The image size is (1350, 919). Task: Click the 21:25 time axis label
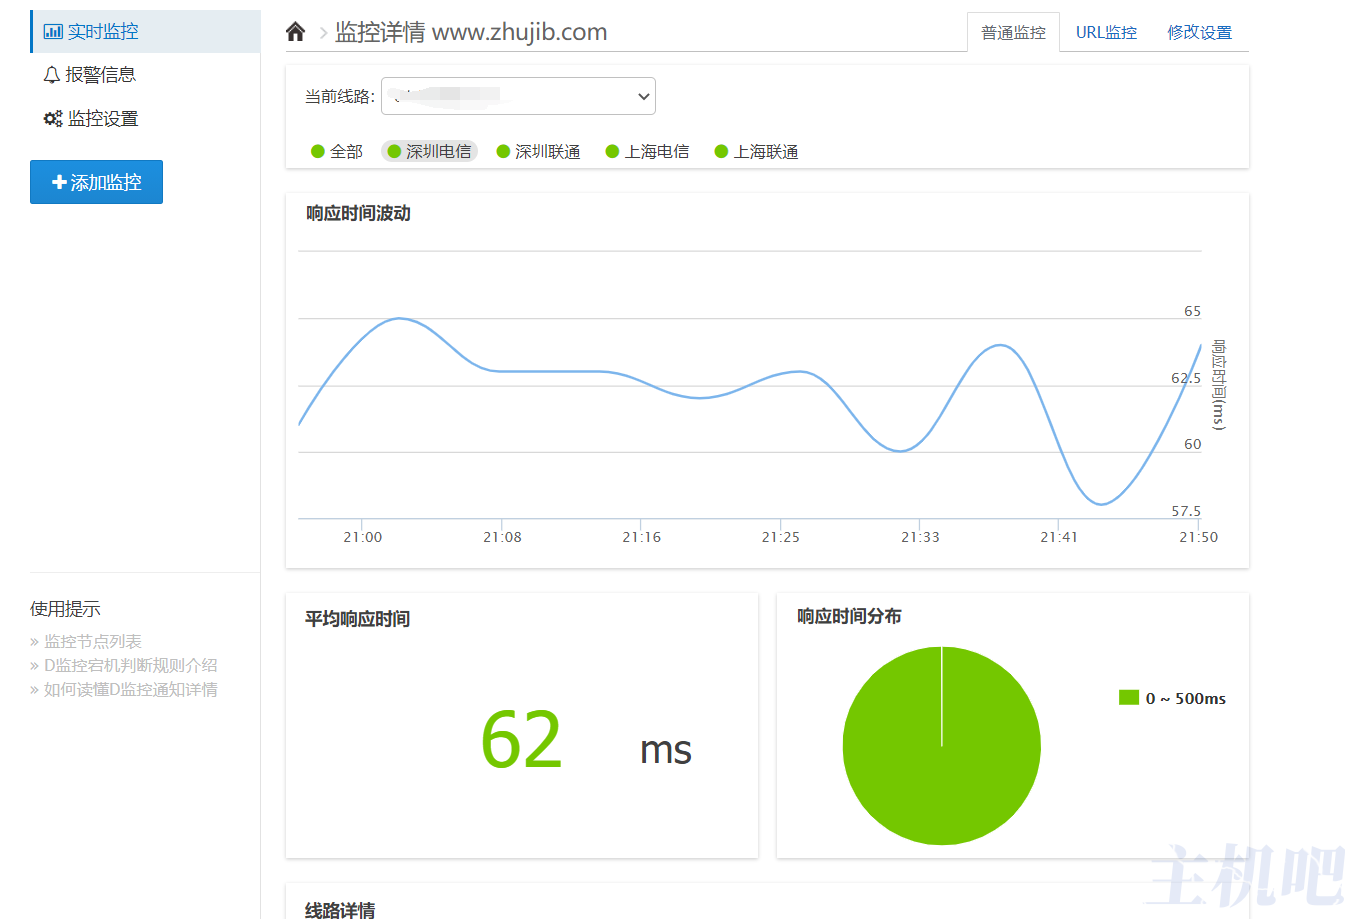[780, 537]
